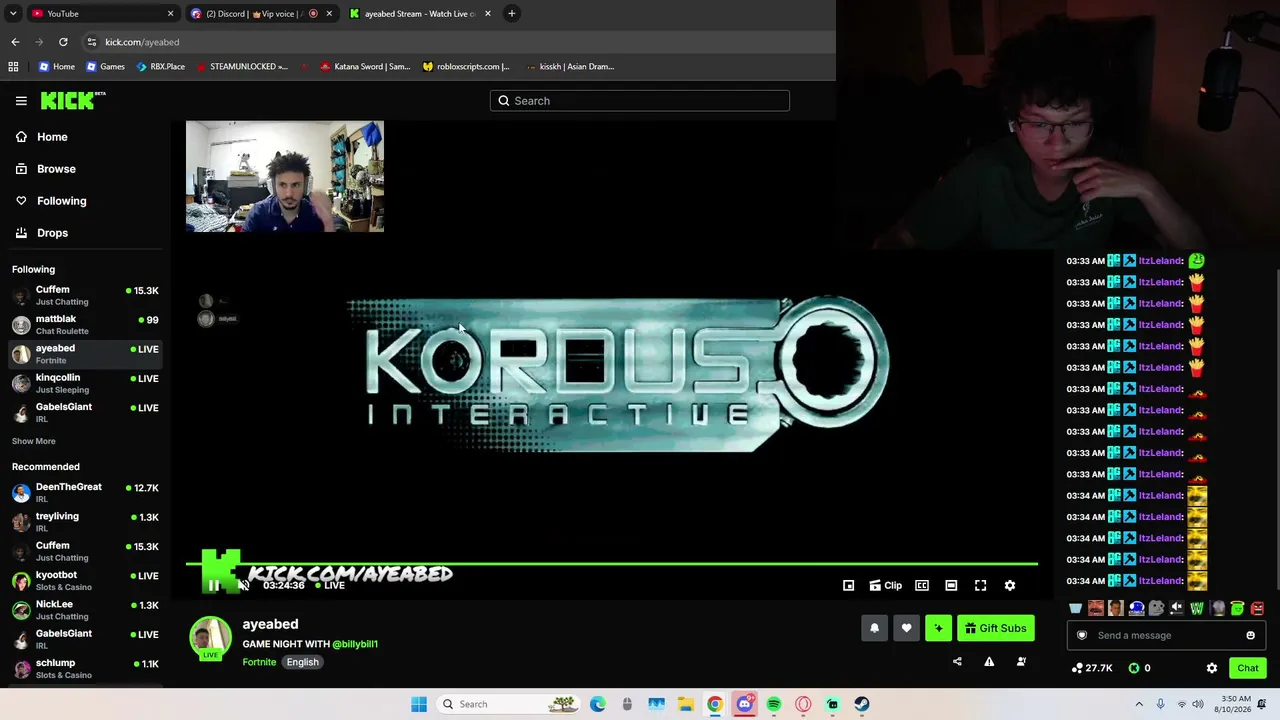The image size is (1280, 720).
Task: Enable mini player mode icon
Action: click(x=848, y=586)
